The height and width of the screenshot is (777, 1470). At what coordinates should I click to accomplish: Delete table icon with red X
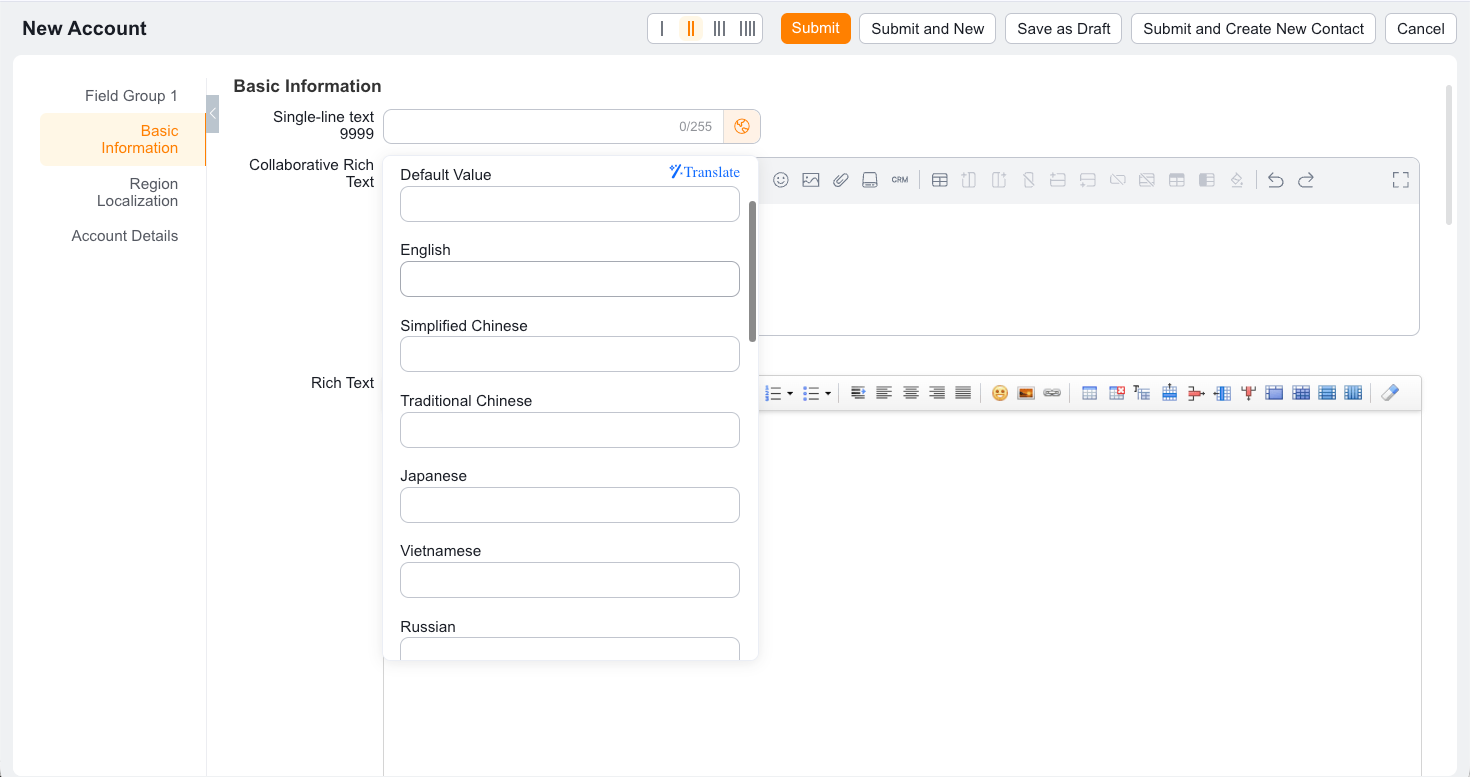click(x=1117, y=393)
